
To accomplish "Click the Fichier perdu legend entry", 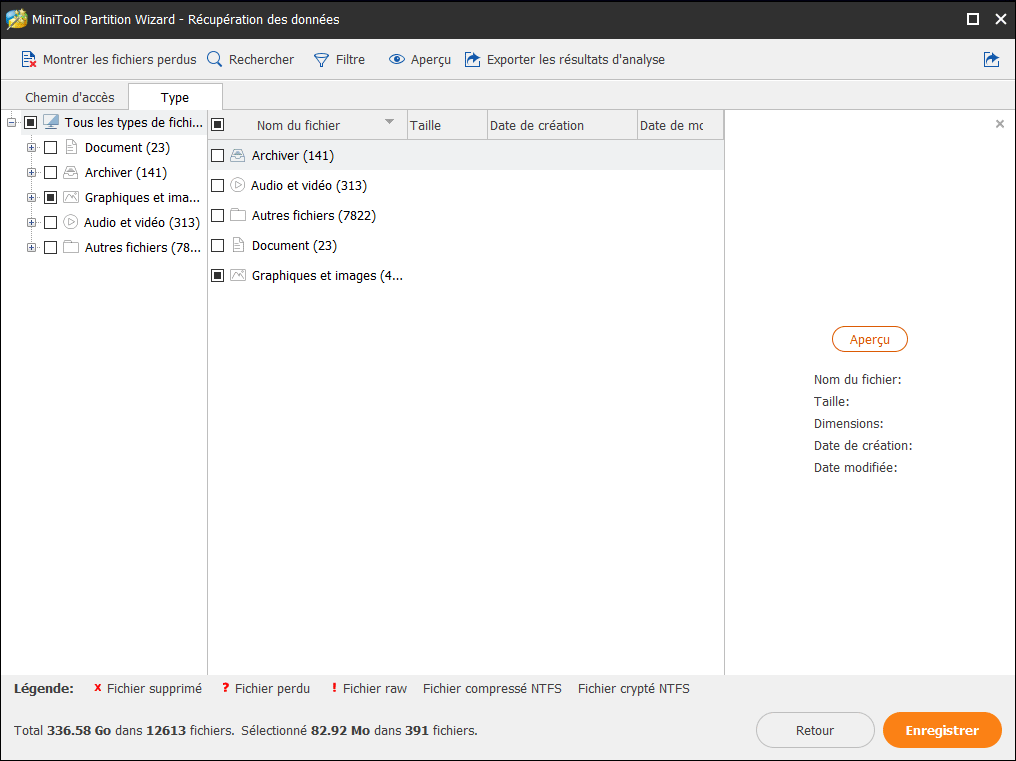I will pyautogui.click(x=266, y=688).
